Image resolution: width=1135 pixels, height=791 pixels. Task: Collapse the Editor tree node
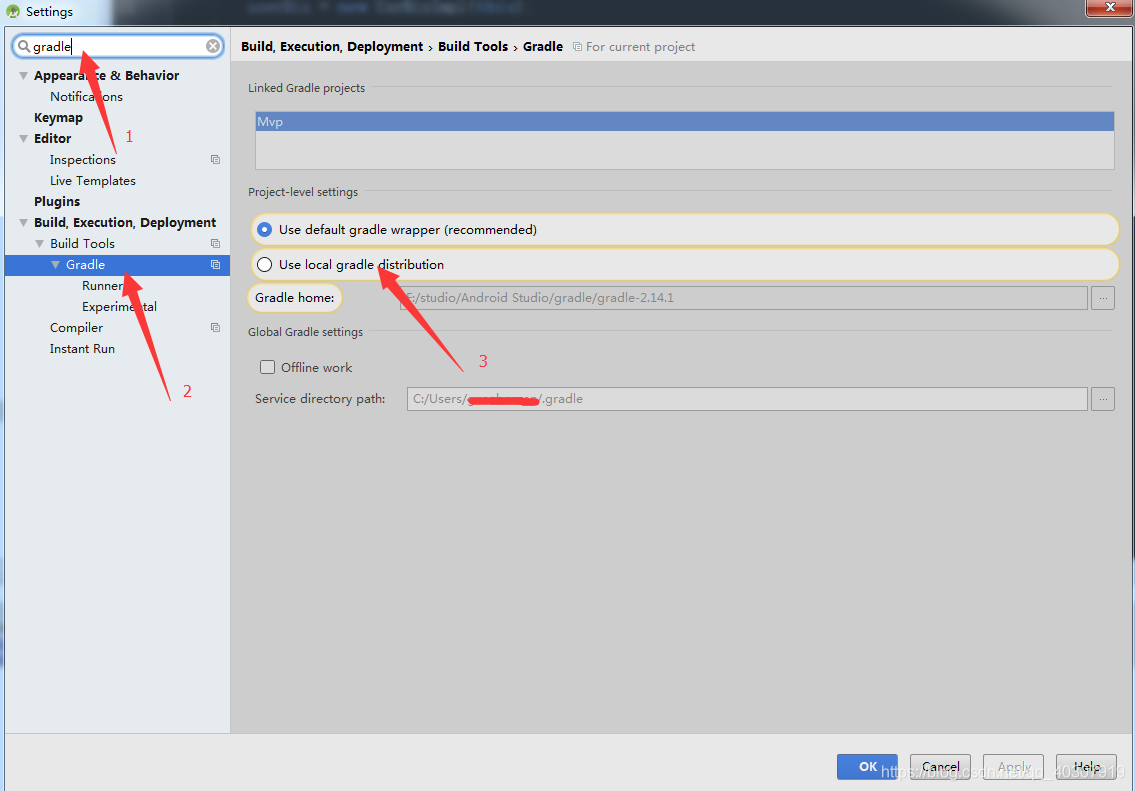coord(23,138)
